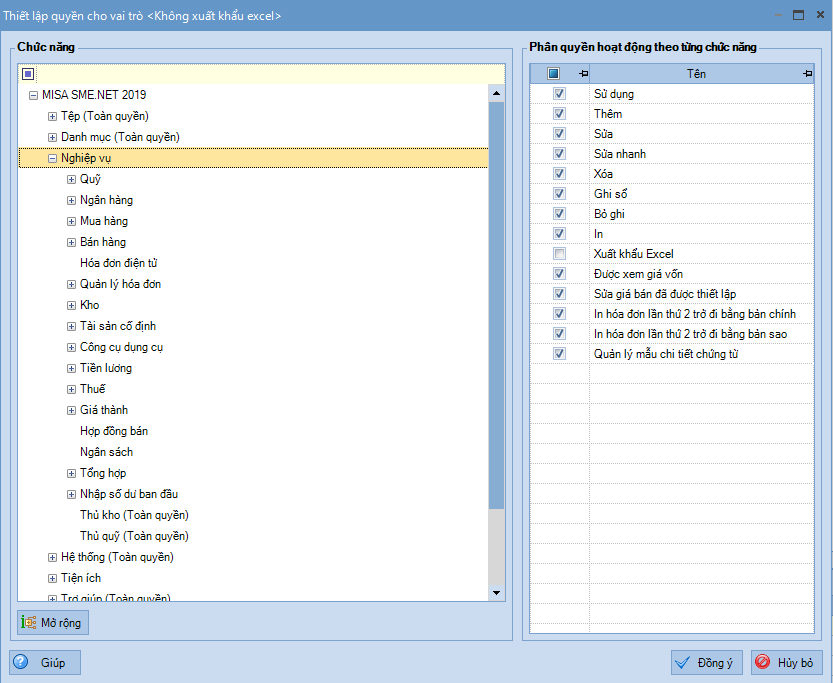This screenshot has width=833, height=683.
Task: Expand the Kho node
Action: pos(71,305)
